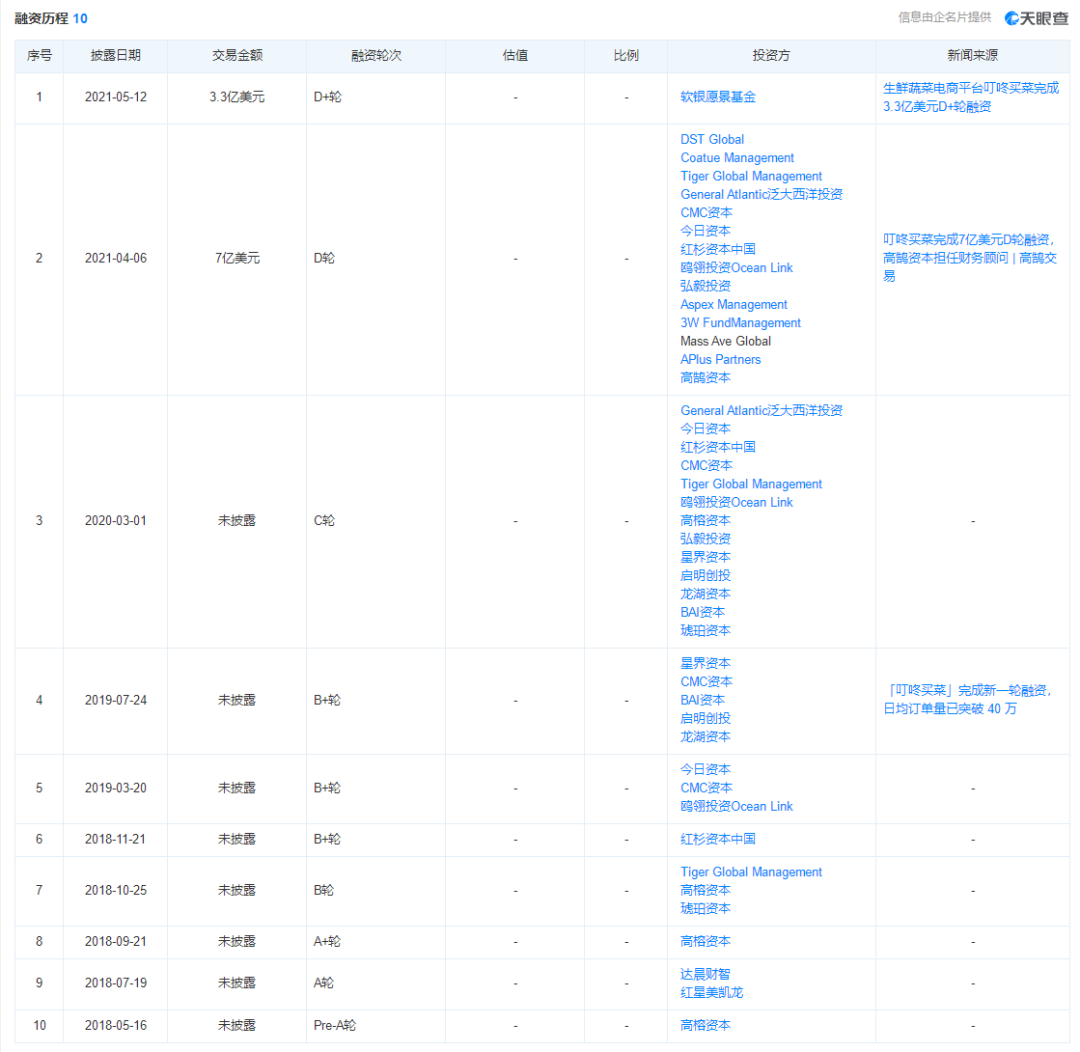
Task: Click General Atlantic泛大西洋投资 in the 2021-04-06 row
Action: pyautogui.click(x=761, y=194)
